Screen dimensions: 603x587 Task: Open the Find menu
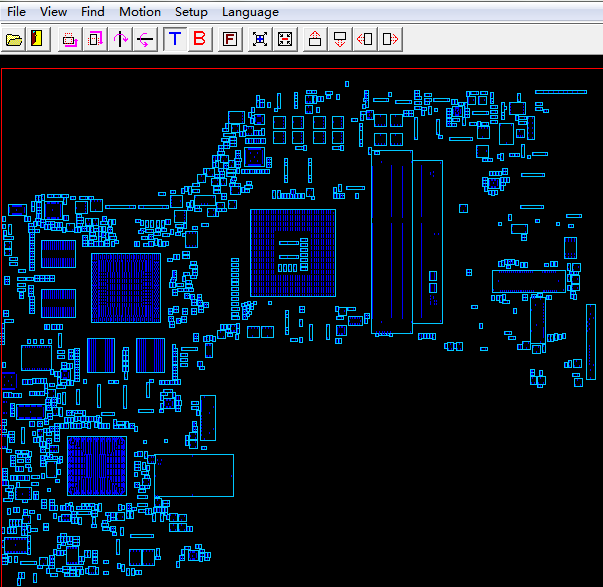(x=93, y=12)
